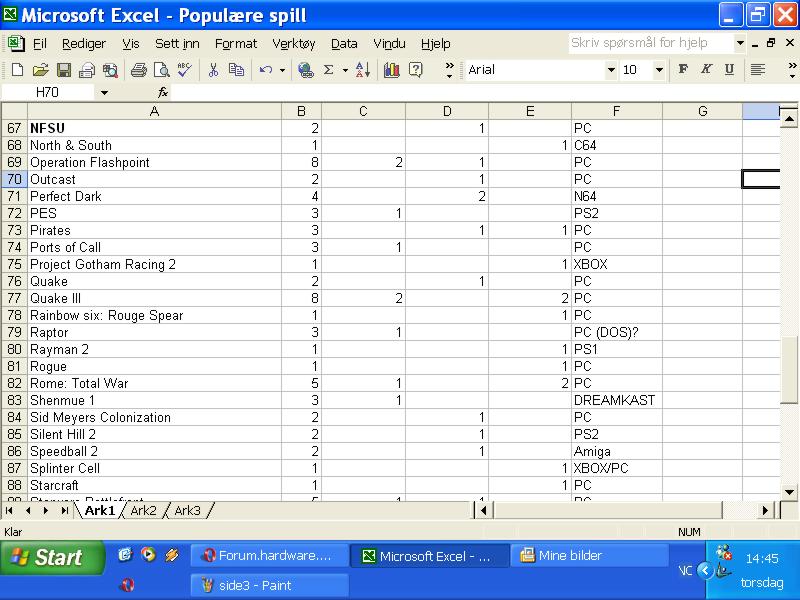
Task: Click the AutoSum sigma icon
Action: pyautogui.click(x=329, y=70)
